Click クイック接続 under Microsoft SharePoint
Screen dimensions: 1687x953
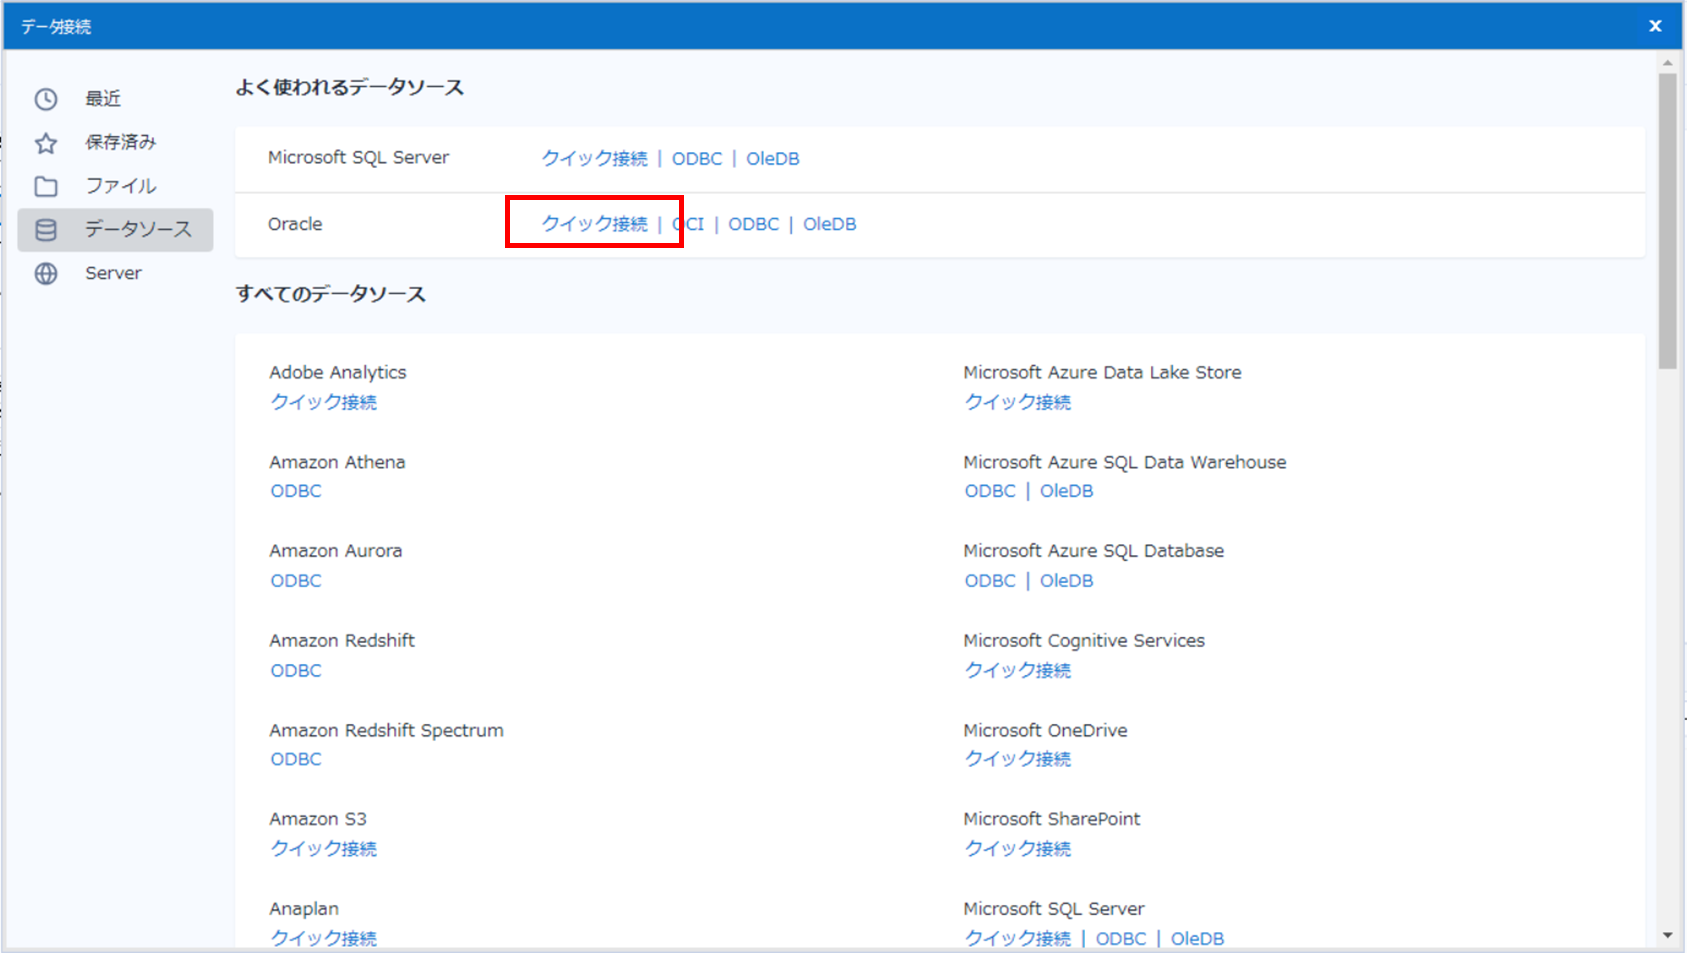click(x=1018, y=848)
